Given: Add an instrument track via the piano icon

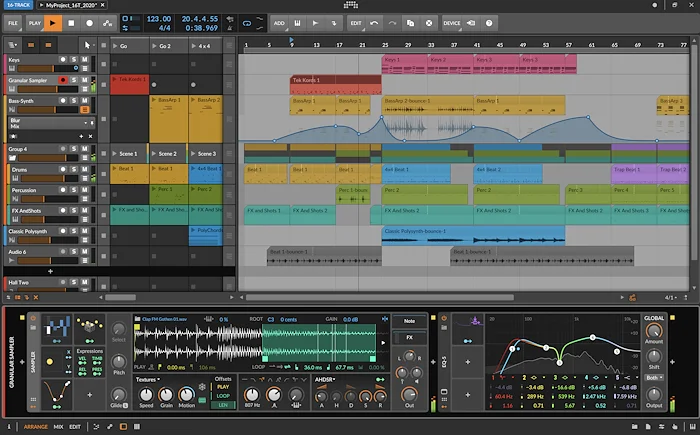Looking at the screenshot, I should (297, 23).
